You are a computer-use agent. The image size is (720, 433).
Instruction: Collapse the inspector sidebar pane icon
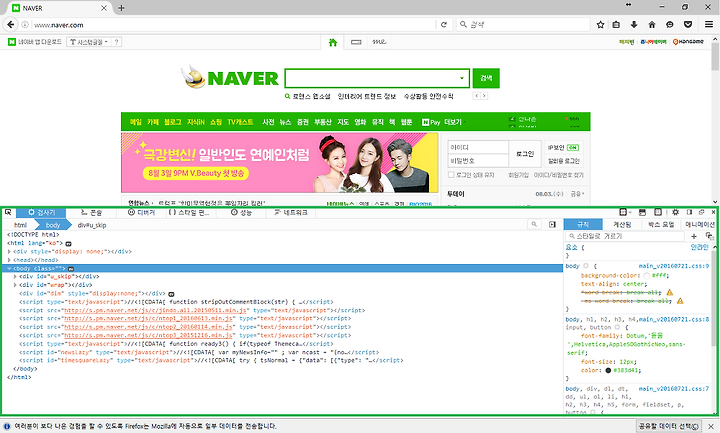pos(552,225)
